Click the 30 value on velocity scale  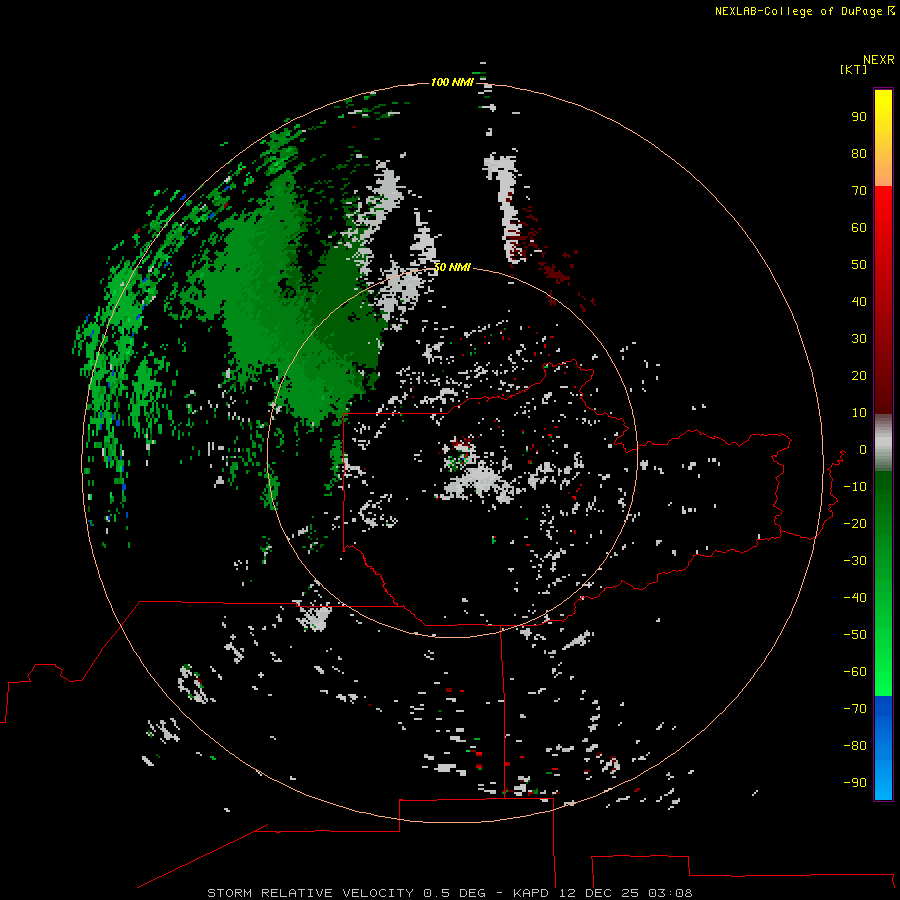point(859,339)
